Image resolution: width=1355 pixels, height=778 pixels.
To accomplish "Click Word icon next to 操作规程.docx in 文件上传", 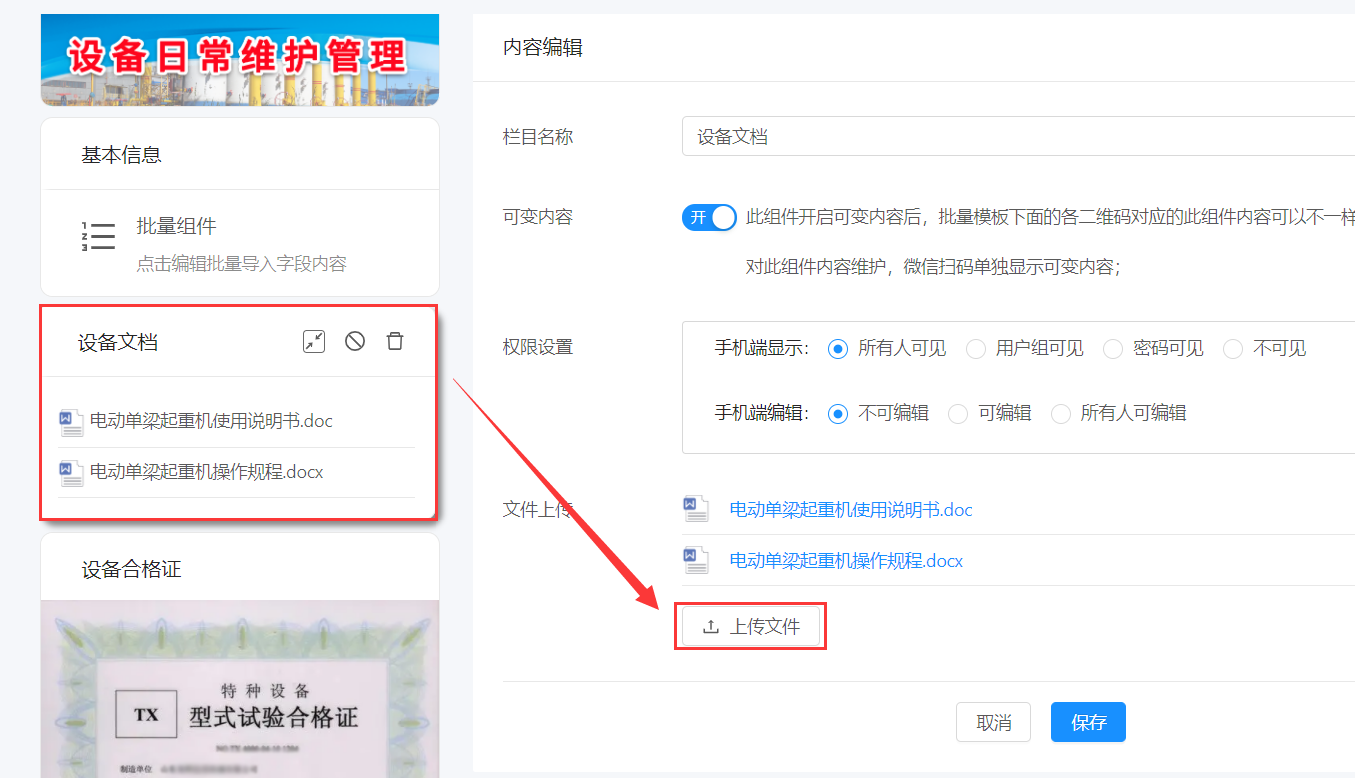I will pos(695,560).
